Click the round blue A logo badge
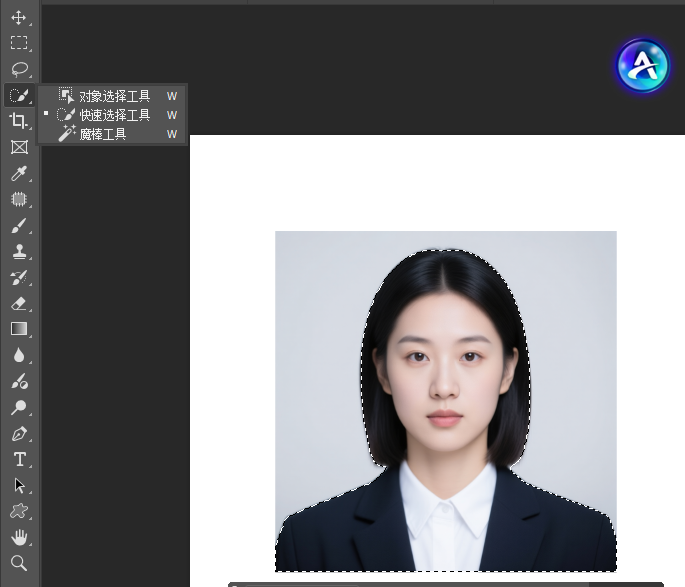Viewport: 685px width, 587px height. coord(643,66)
